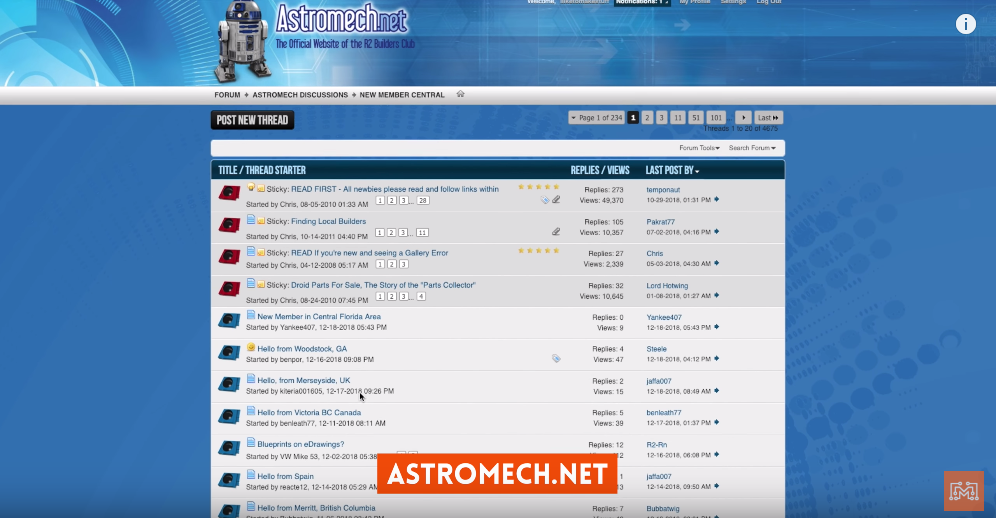Open the Forum Tools dropdown
The image size is (996, 518).
click(699, 147)
